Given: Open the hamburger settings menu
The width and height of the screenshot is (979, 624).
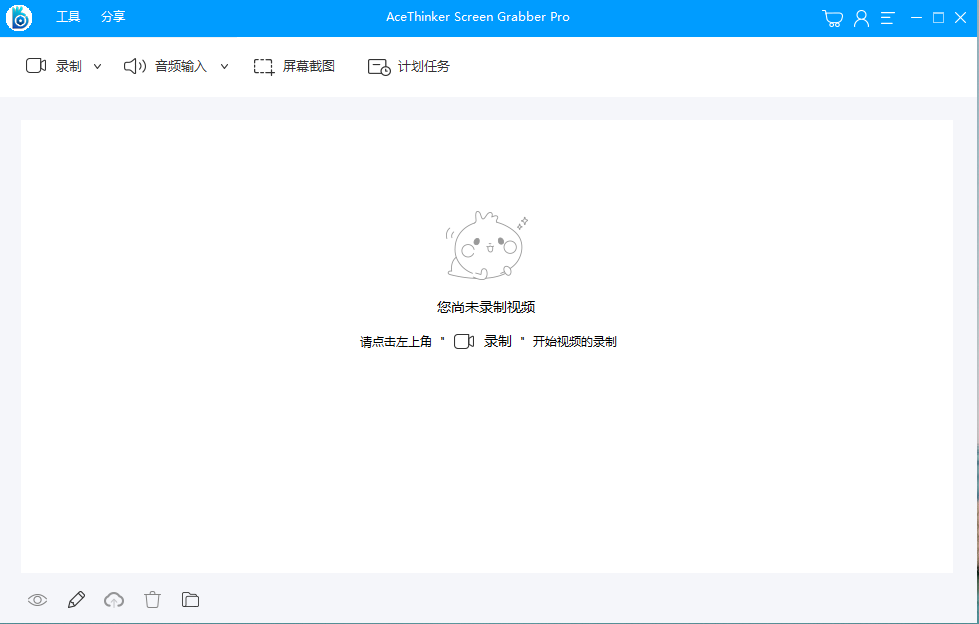Looking at the screenshot, I should (887, 18).
